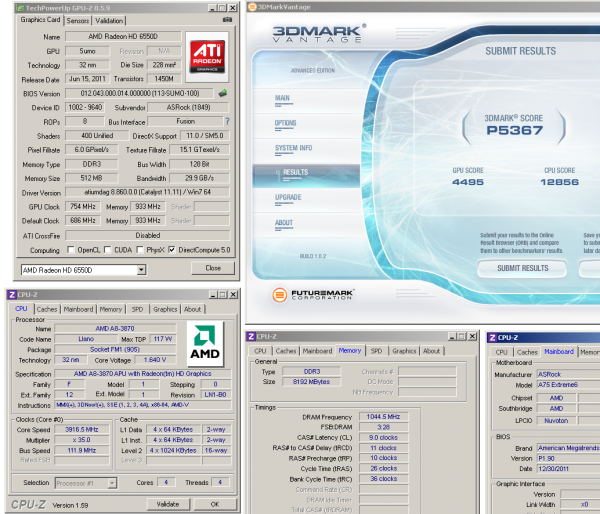The width and height of the screenshot is (600, 514).
Task: Click the Driver Version text field
Action: (x=148, y=191)
